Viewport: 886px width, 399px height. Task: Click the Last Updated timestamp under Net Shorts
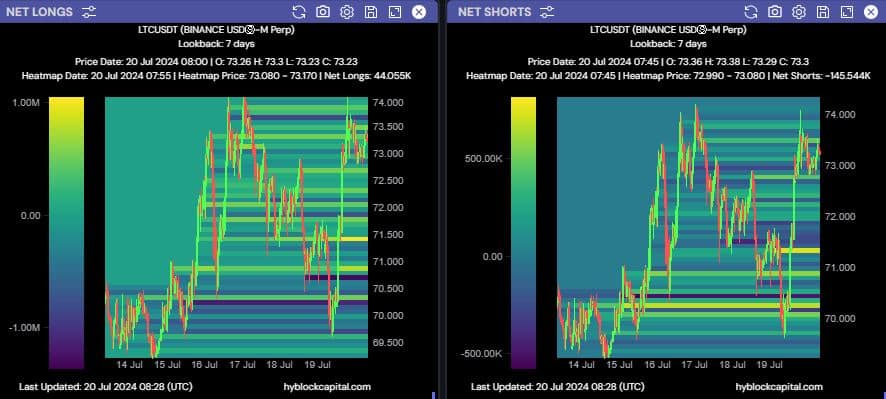[557, 387]
